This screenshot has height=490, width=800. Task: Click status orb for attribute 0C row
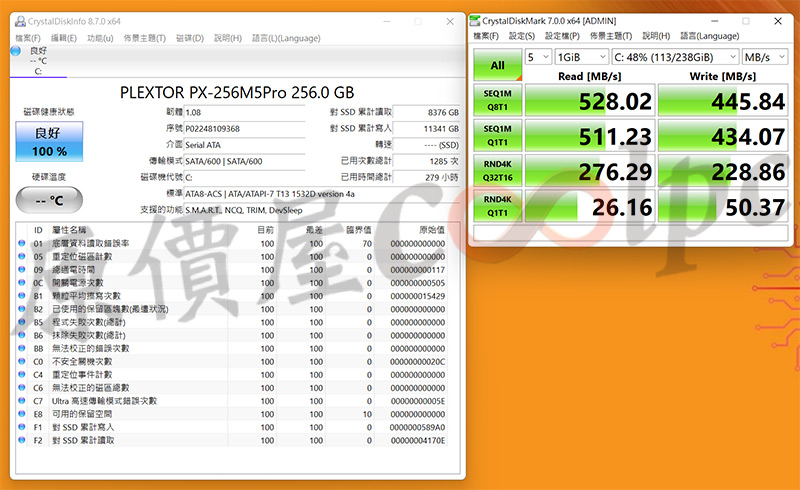pyautogui.click(x=21, y=283)
